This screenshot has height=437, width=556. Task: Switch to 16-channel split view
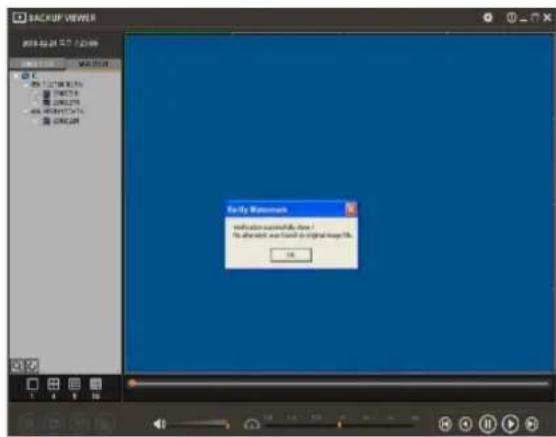pyautogui.click(x=95, y=384)
